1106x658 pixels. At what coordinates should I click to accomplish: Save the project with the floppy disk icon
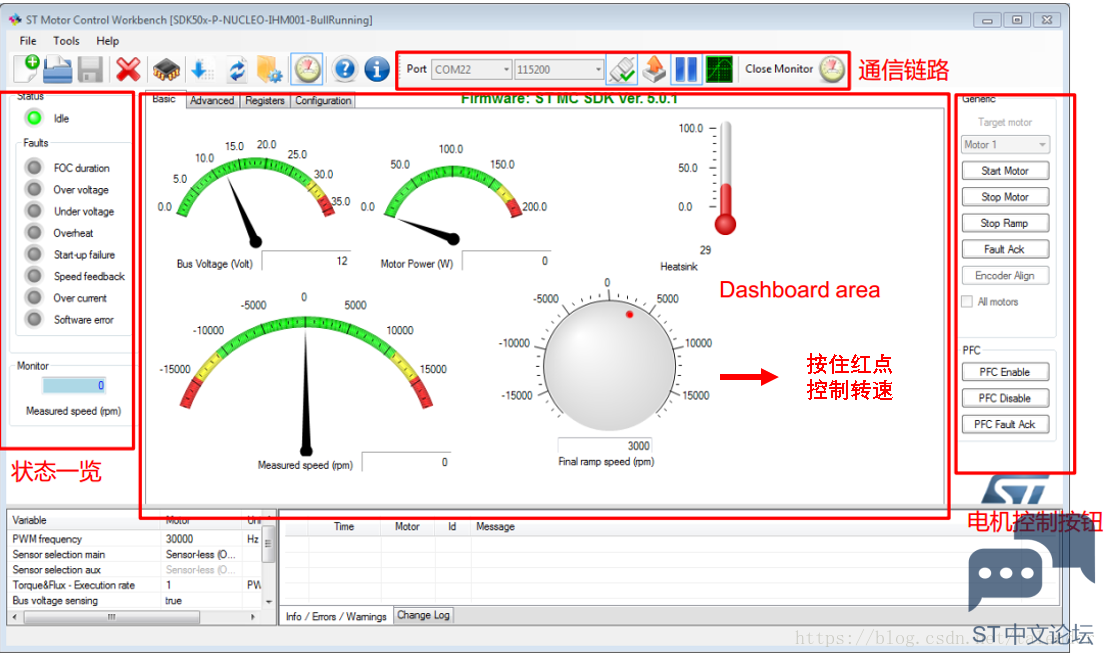pyautogui.click(x=90, y=70)
